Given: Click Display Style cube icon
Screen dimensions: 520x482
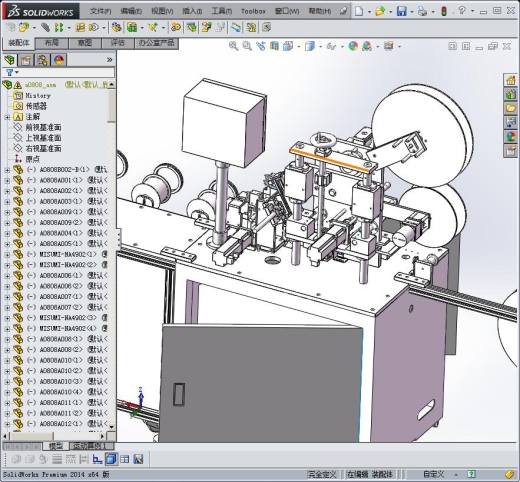Looking at the screenshot, I should 310,46.
